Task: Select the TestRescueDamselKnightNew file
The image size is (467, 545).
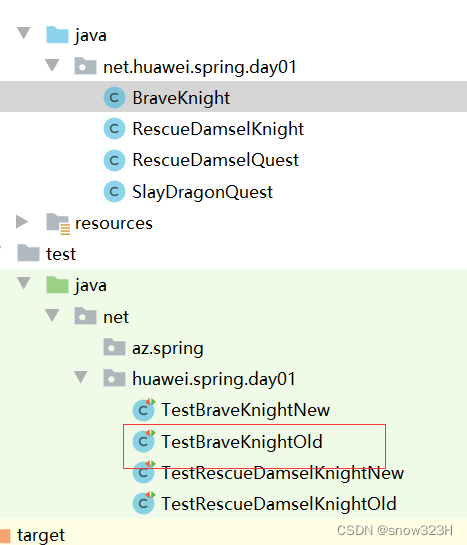Action: (x=282, y=473)
